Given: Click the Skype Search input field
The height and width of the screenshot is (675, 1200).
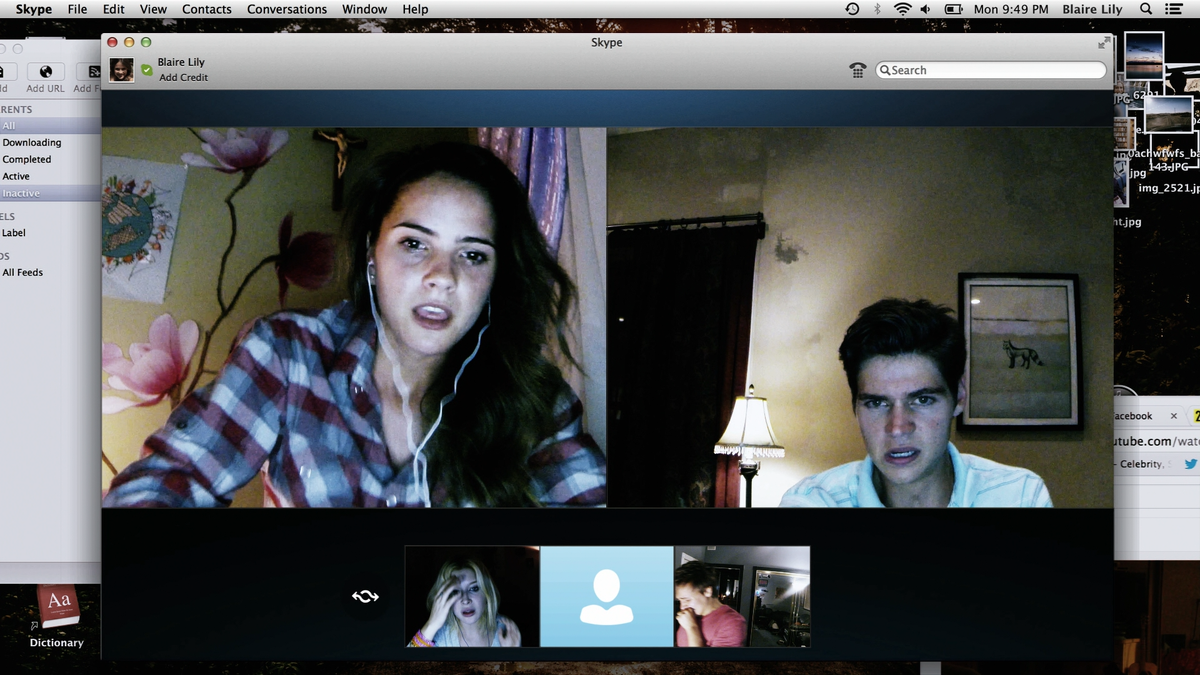Looking at the screenshot, I should (991, 70).
